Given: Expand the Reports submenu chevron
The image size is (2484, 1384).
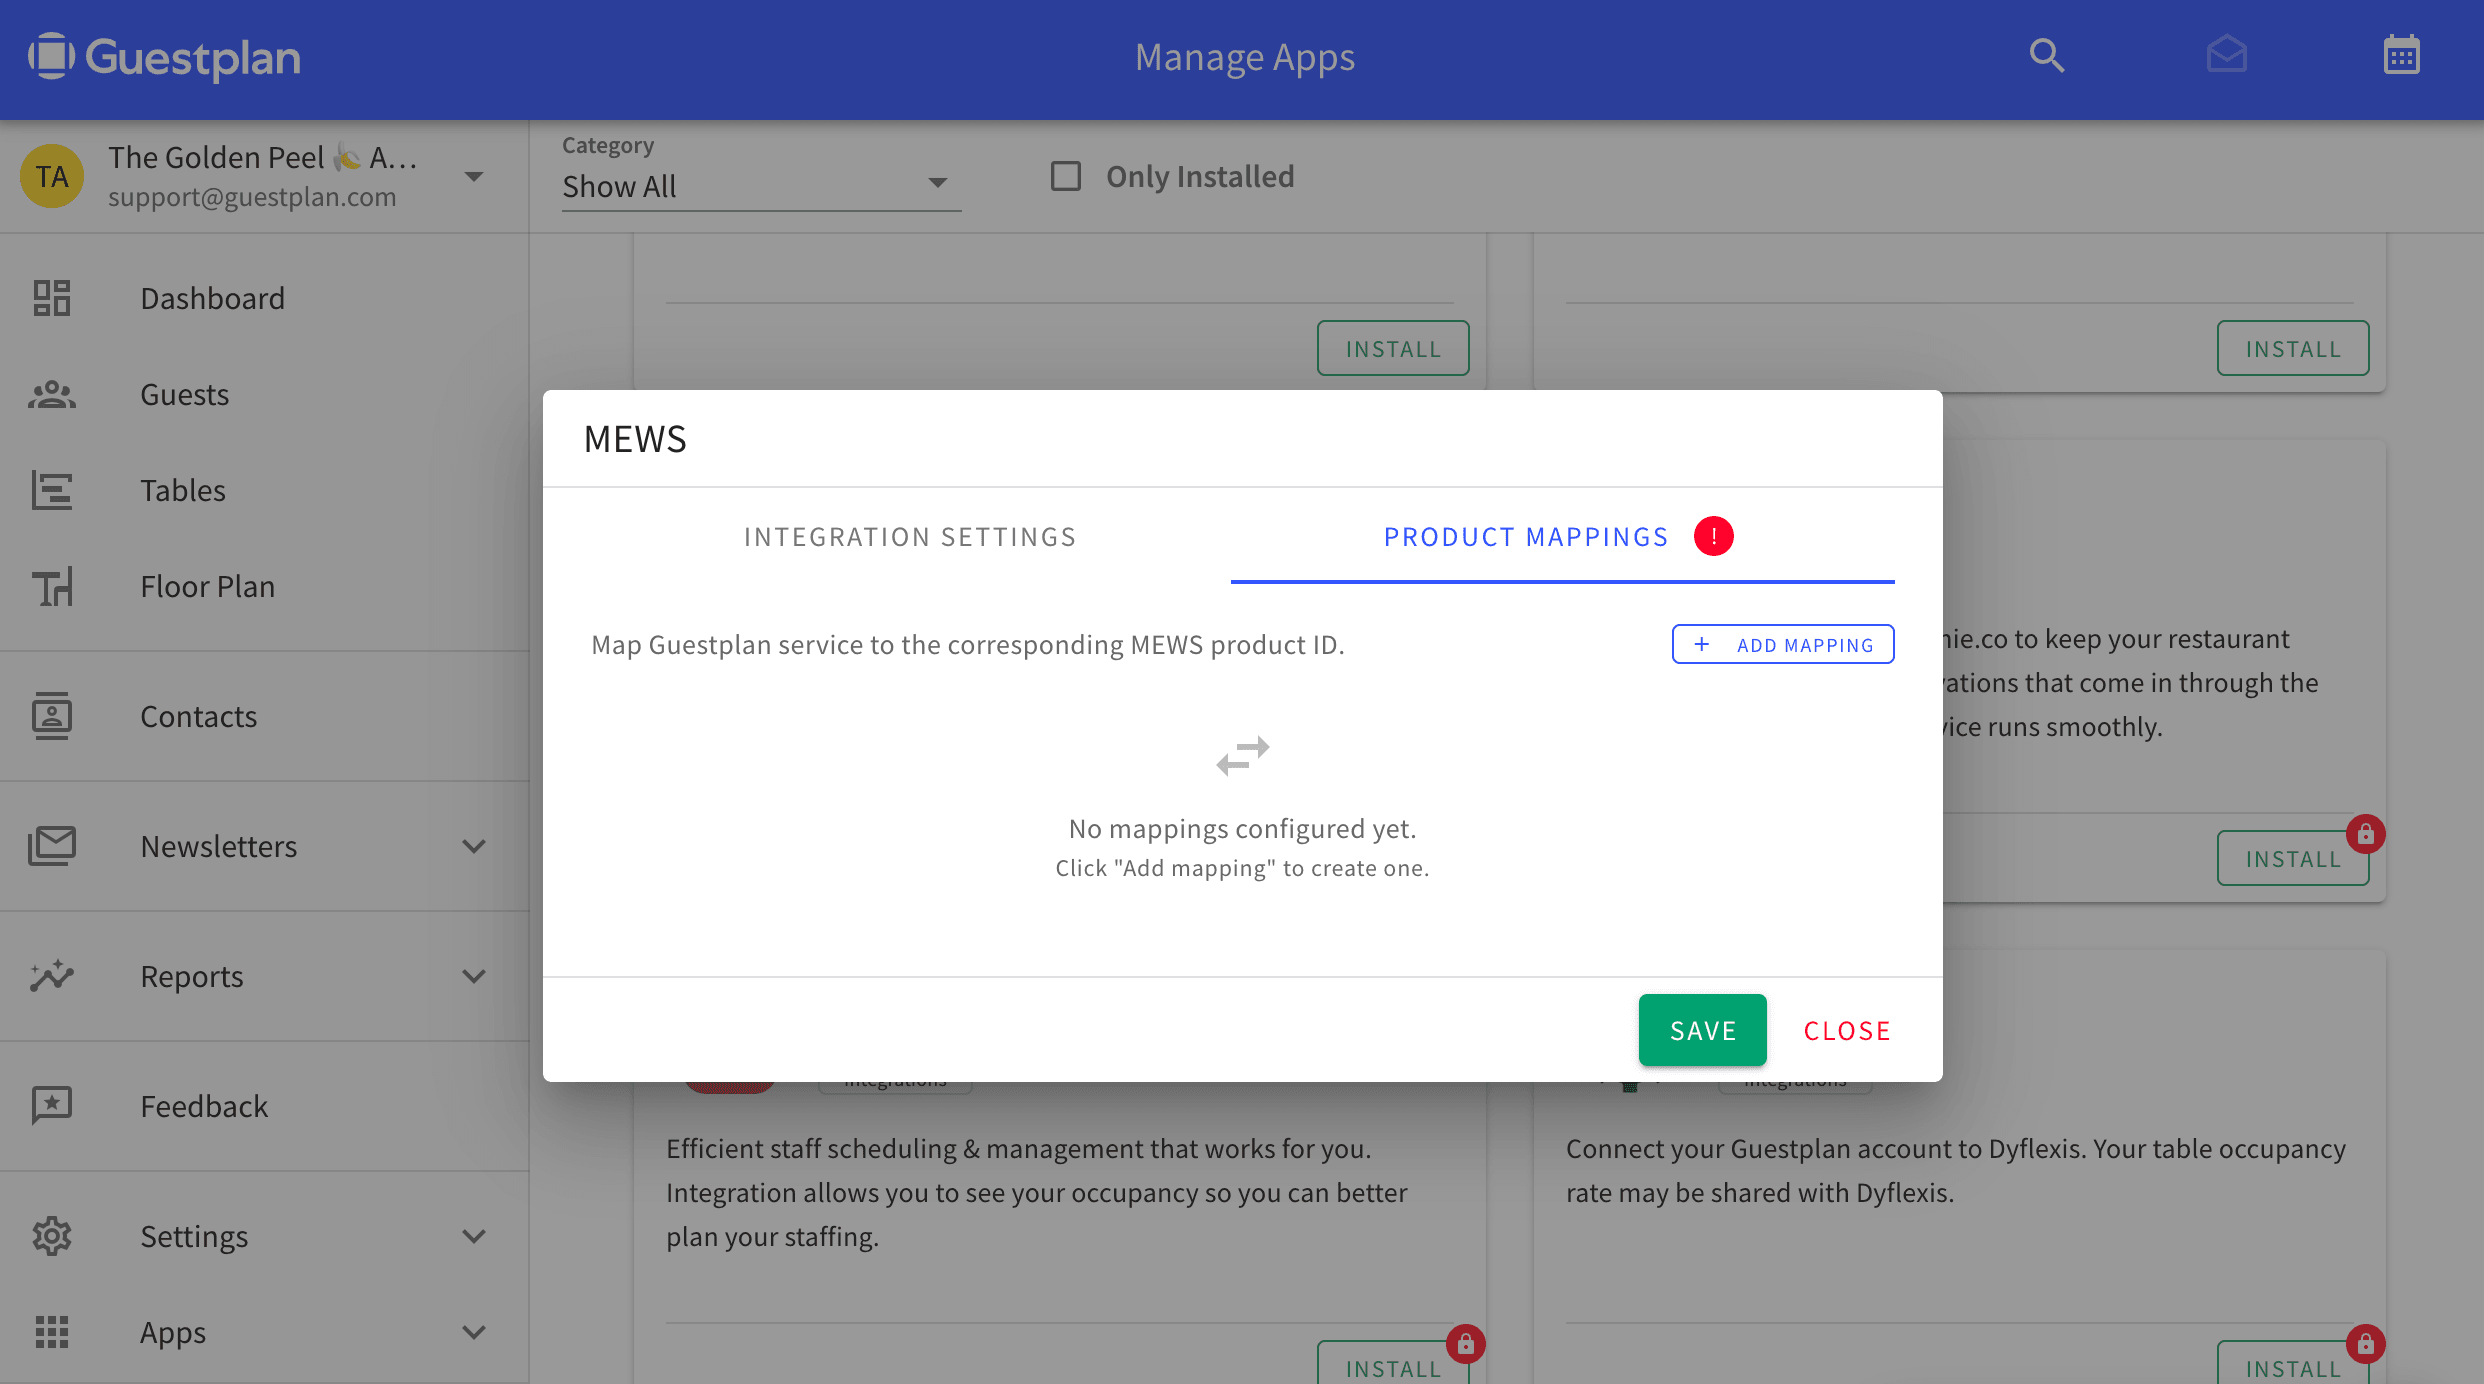Looking at the screenshot, I should (474, 976).
